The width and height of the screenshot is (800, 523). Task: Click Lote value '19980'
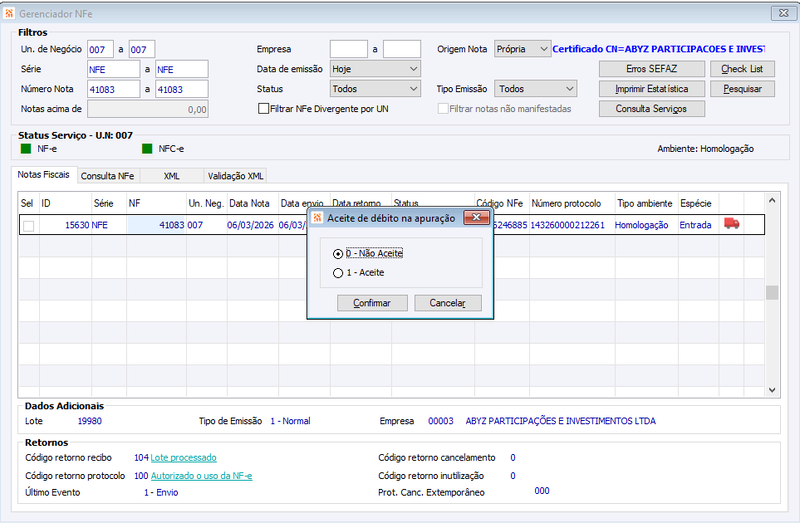pos(90,421)
